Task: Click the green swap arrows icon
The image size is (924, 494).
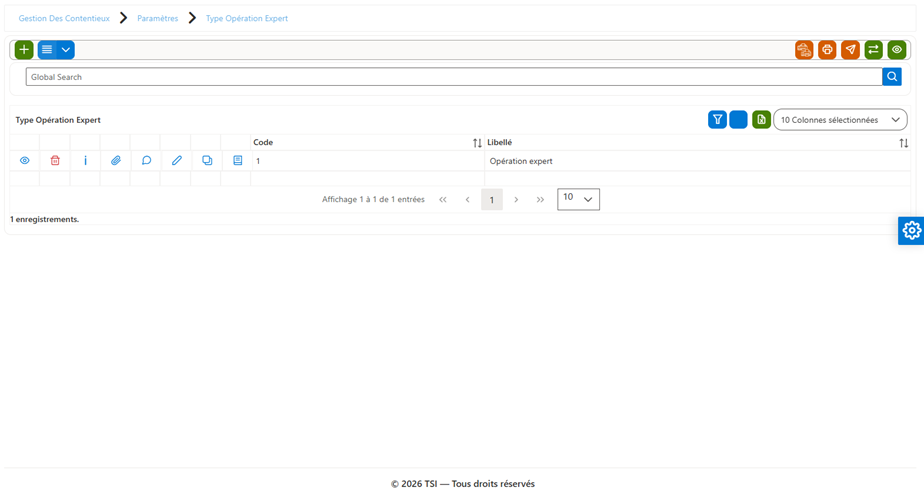Action: click(x=873, y=50)
